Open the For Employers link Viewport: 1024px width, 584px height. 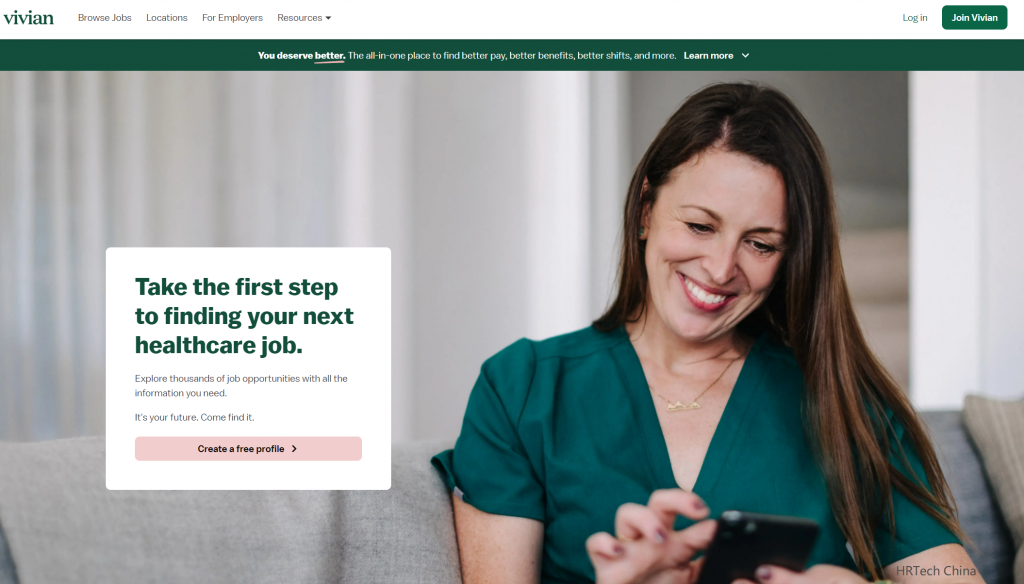(232, 18)
